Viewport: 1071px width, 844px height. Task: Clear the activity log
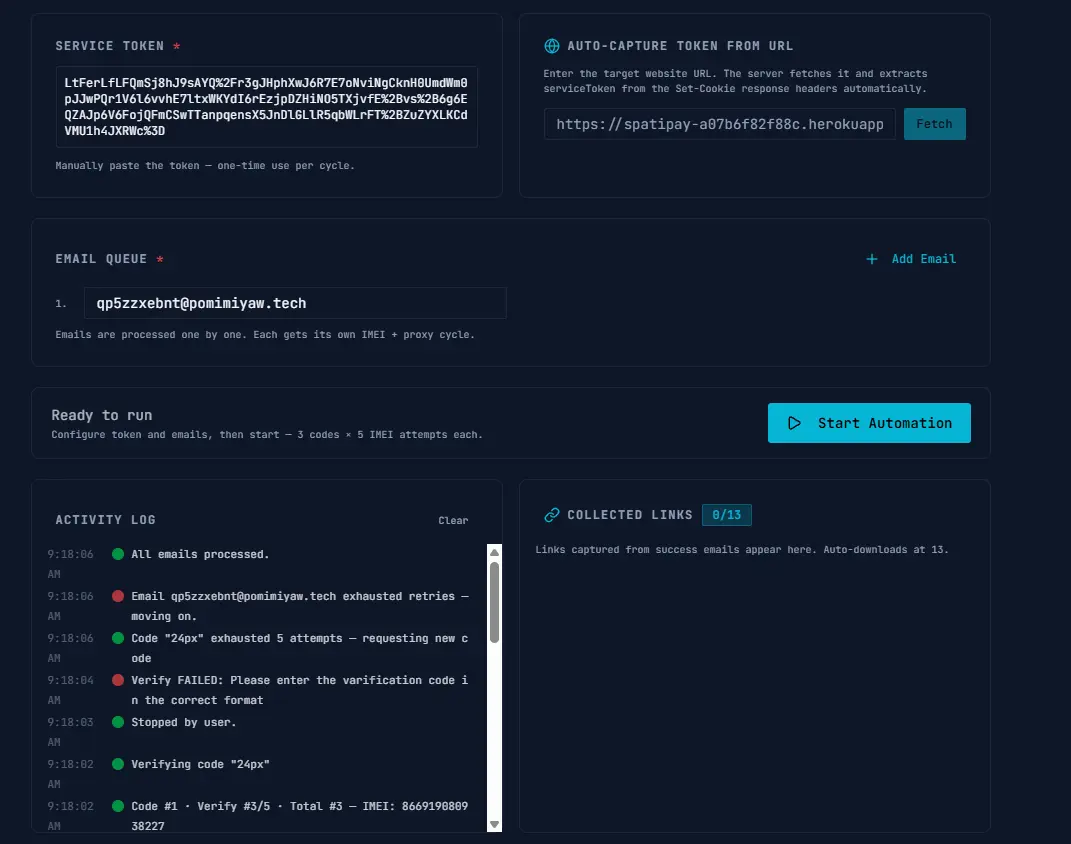453,520
